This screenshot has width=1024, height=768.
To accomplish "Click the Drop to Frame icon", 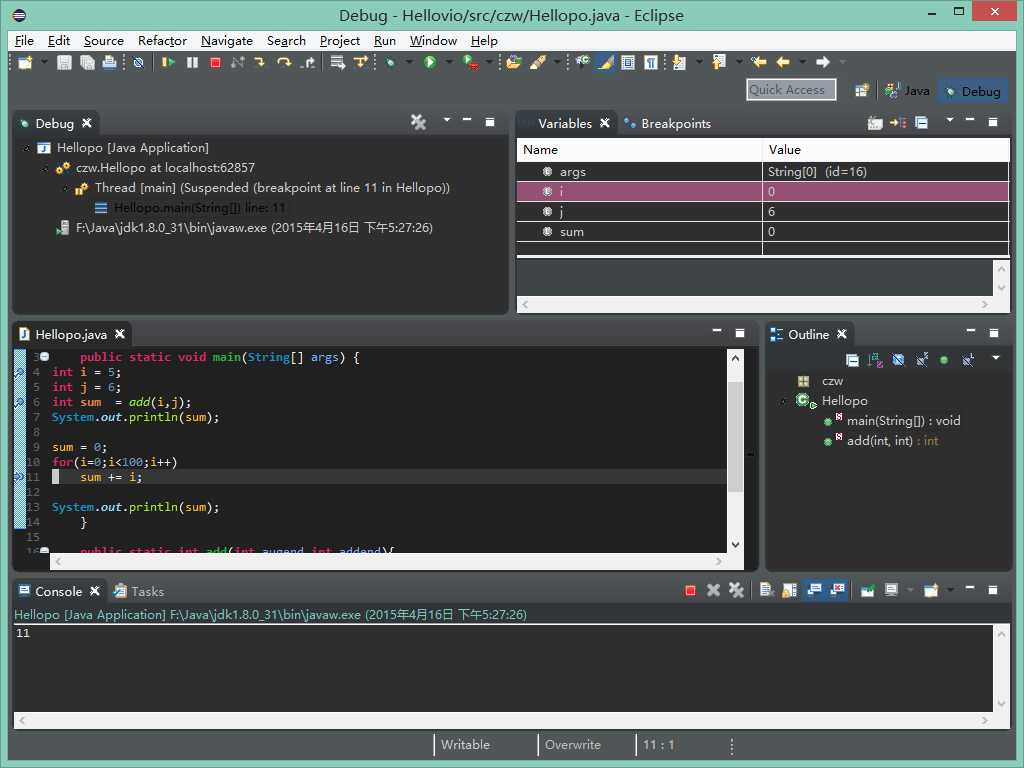I will click(x=338, y=63).
